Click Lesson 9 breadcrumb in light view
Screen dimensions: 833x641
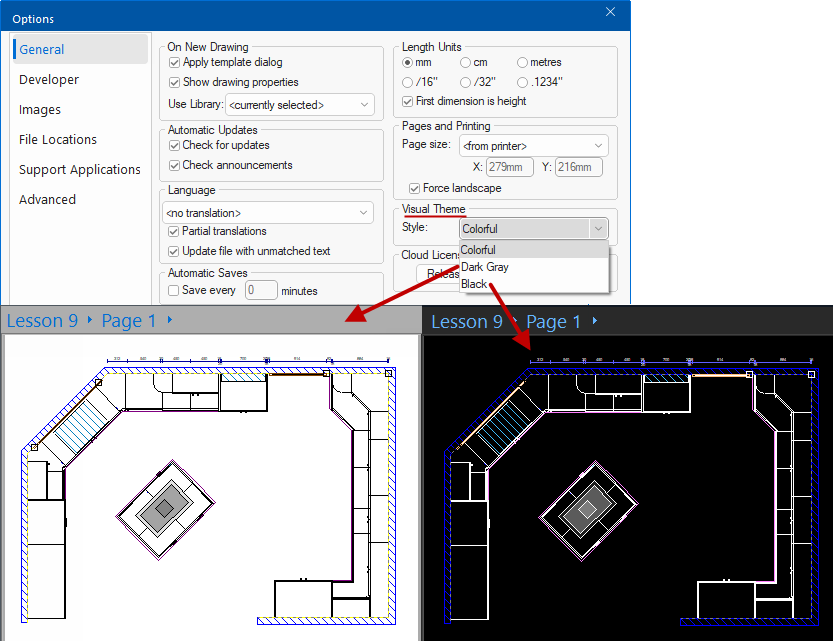[42, 321]
